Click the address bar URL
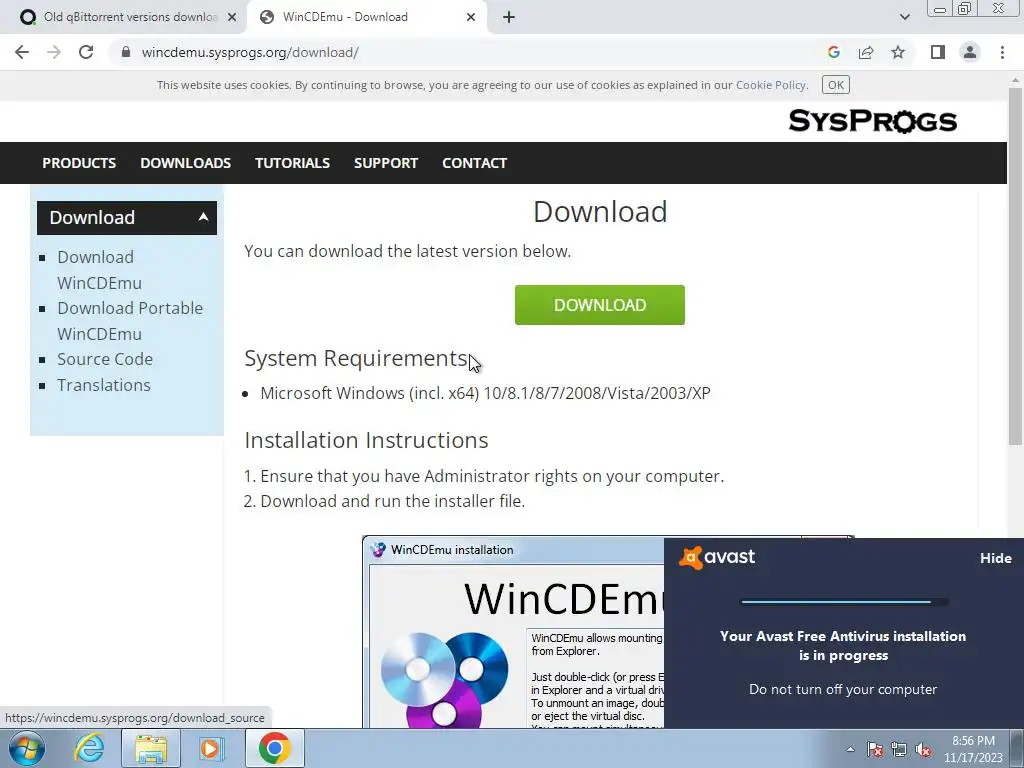Viewport: 1024px width, 768px height. click(x=250, y=52)
